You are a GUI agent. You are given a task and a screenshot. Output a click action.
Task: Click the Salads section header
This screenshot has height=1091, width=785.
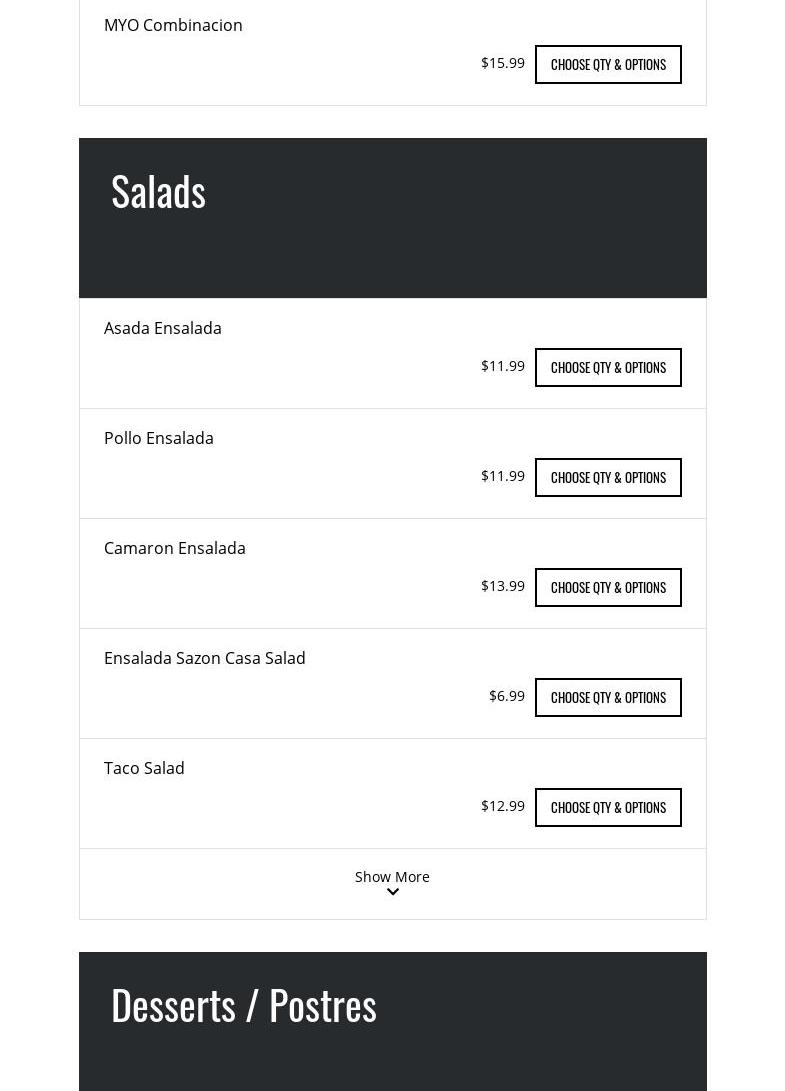pyautogui.click(x=158, y=191)
